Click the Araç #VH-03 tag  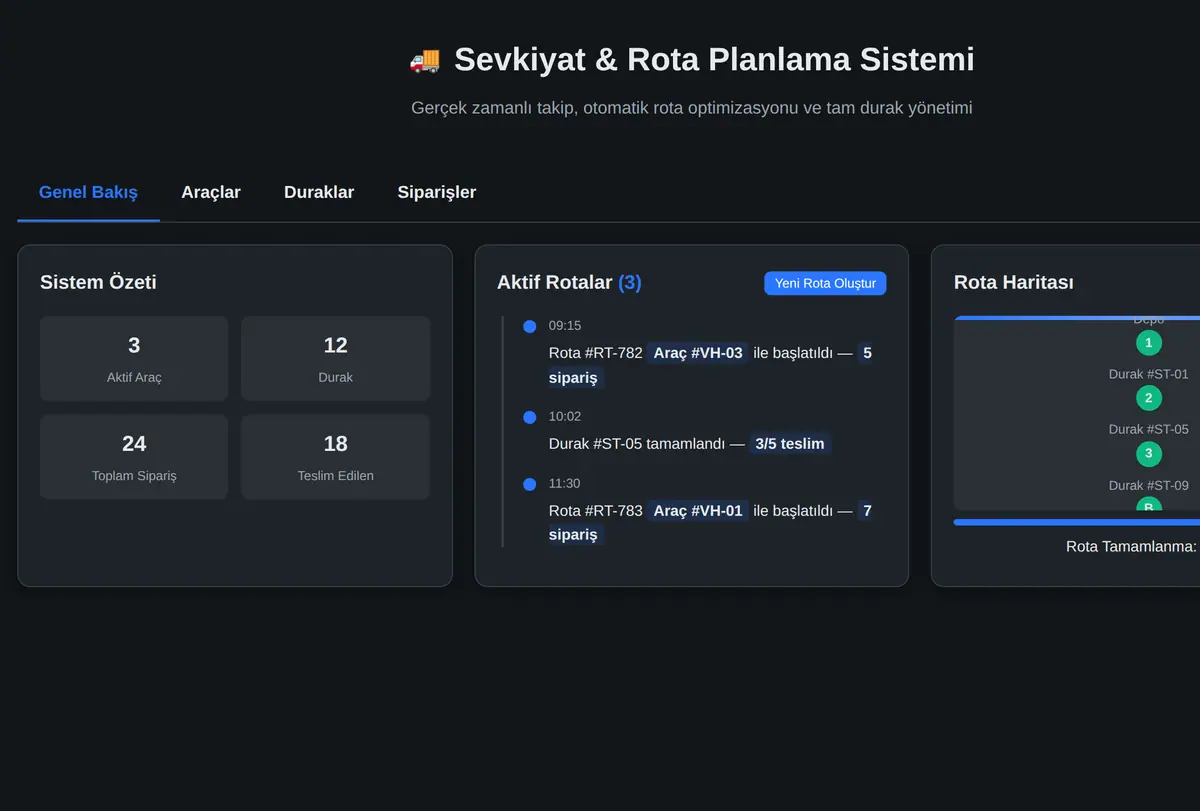[698, 353]
